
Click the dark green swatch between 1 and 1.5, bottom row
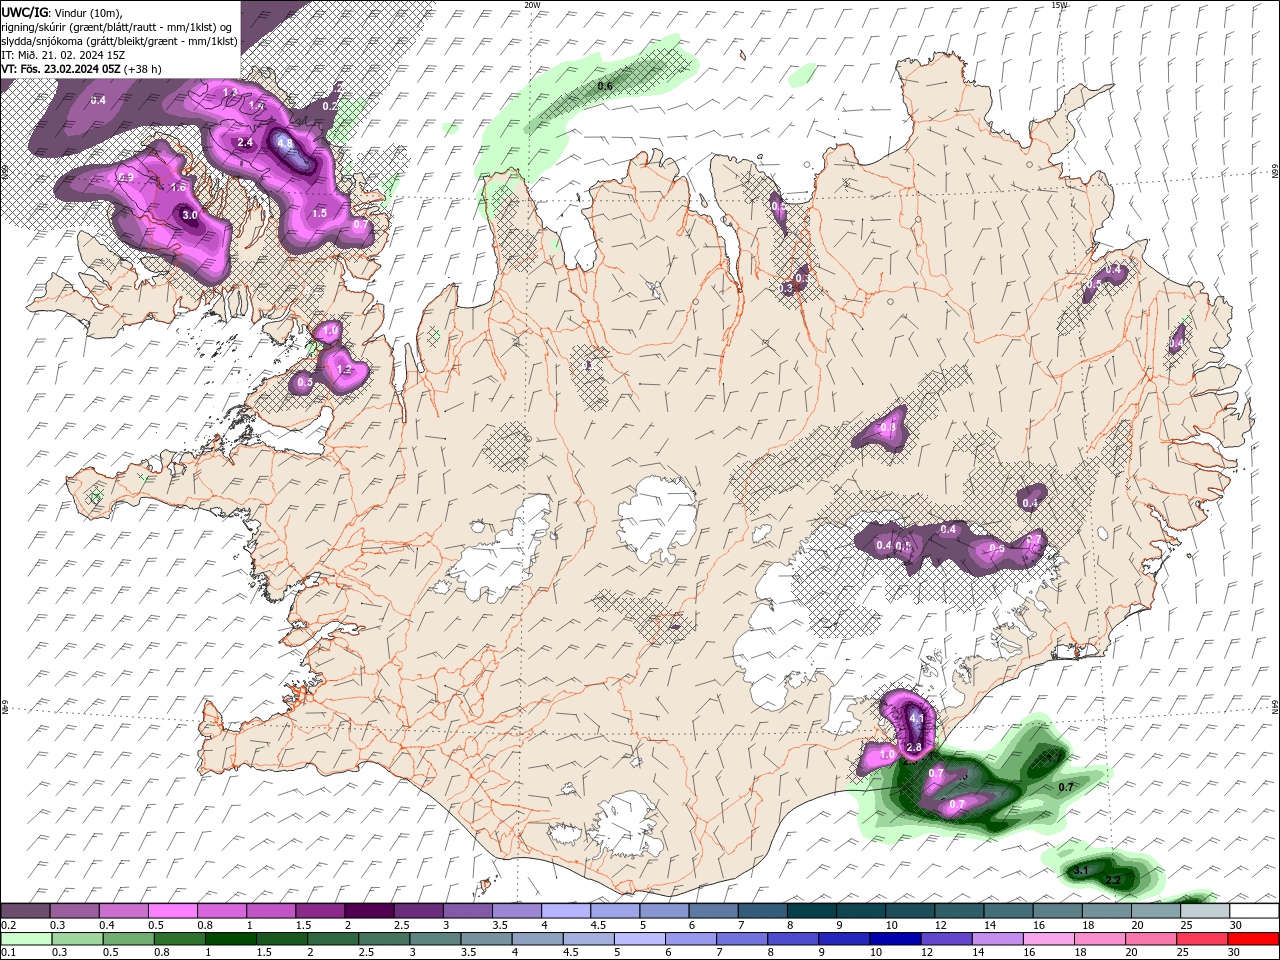tap(231, 938)
